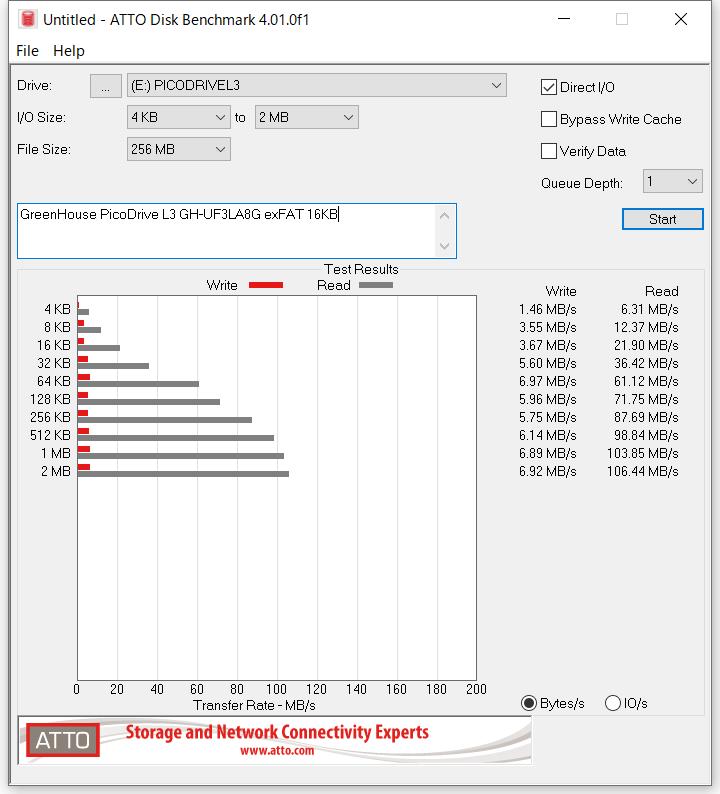Click the red Write legend swatch

pyautogui.click(x=266, y=285)
